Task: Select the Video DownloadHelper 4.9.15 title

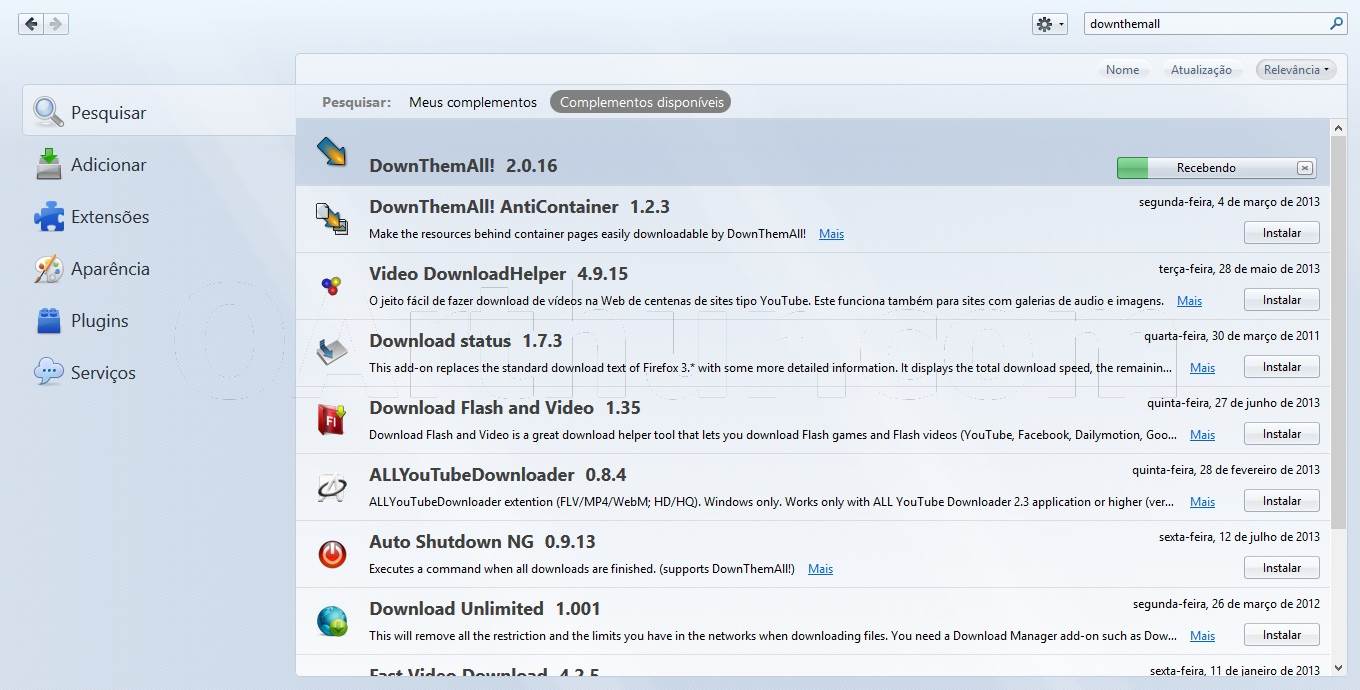Action: (498, 274)
